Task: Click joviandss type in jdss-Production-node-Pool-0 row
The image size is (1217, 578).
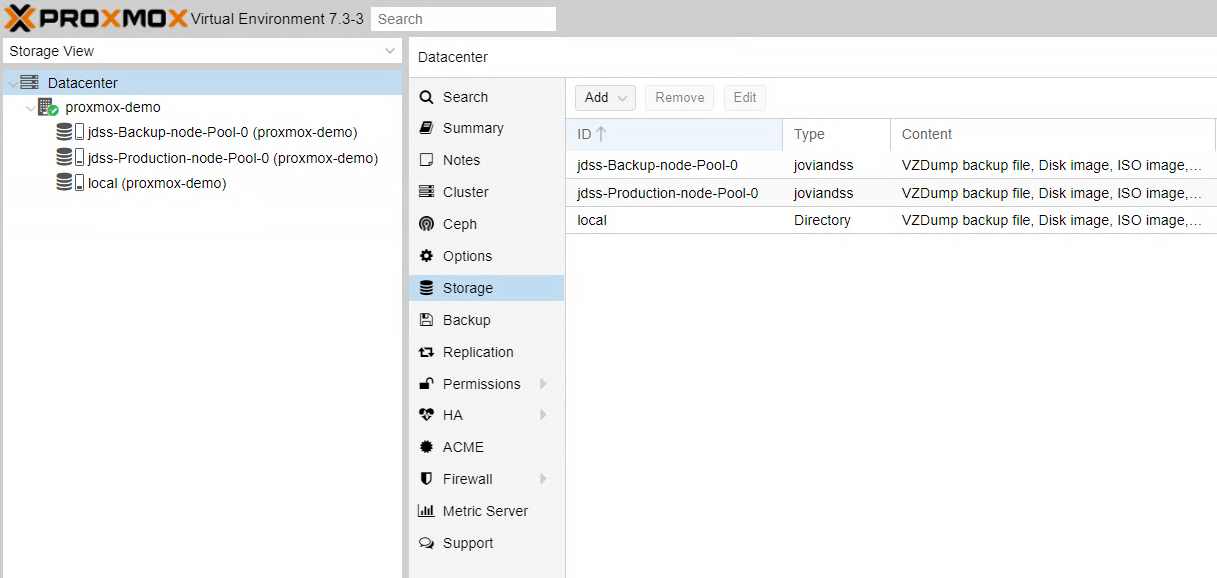Action: coord(824,193)
